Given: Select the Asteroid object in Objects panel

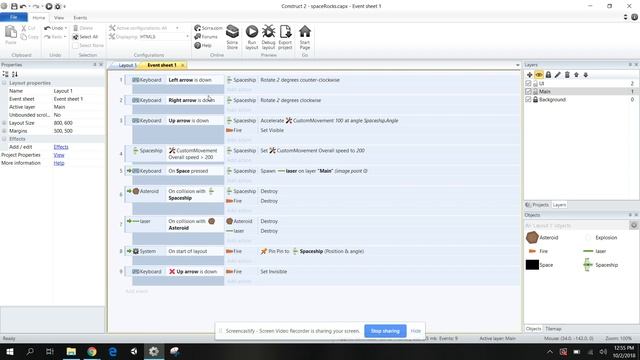Looking at the screenshot, I should click(542, 237).
